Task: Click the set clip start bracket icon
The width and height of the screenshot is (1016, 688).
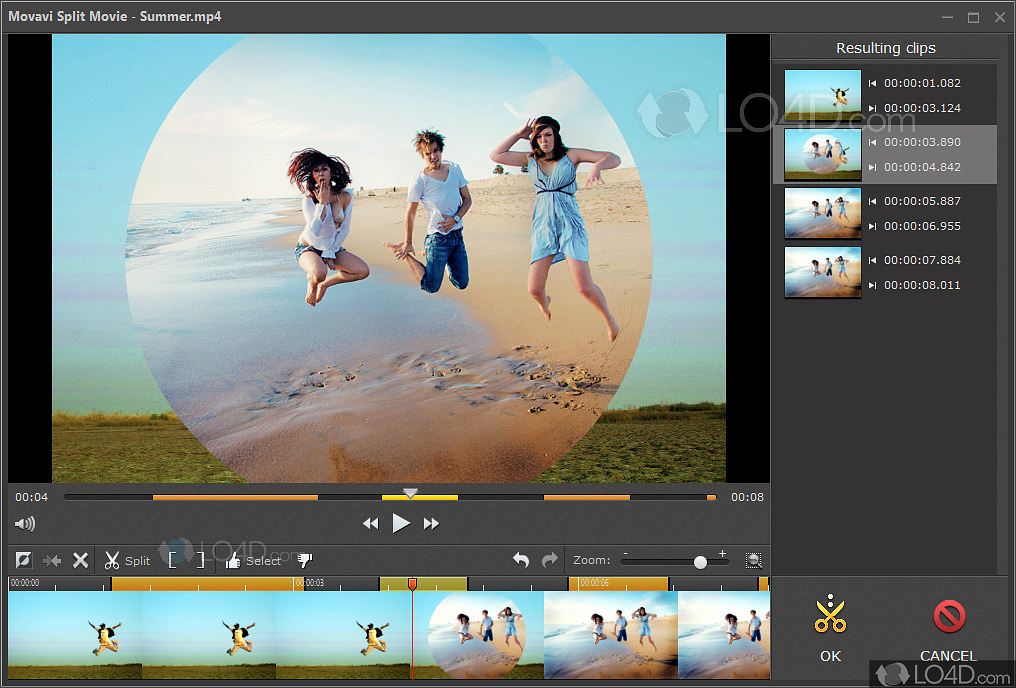Action: click(x=171, y=560)
